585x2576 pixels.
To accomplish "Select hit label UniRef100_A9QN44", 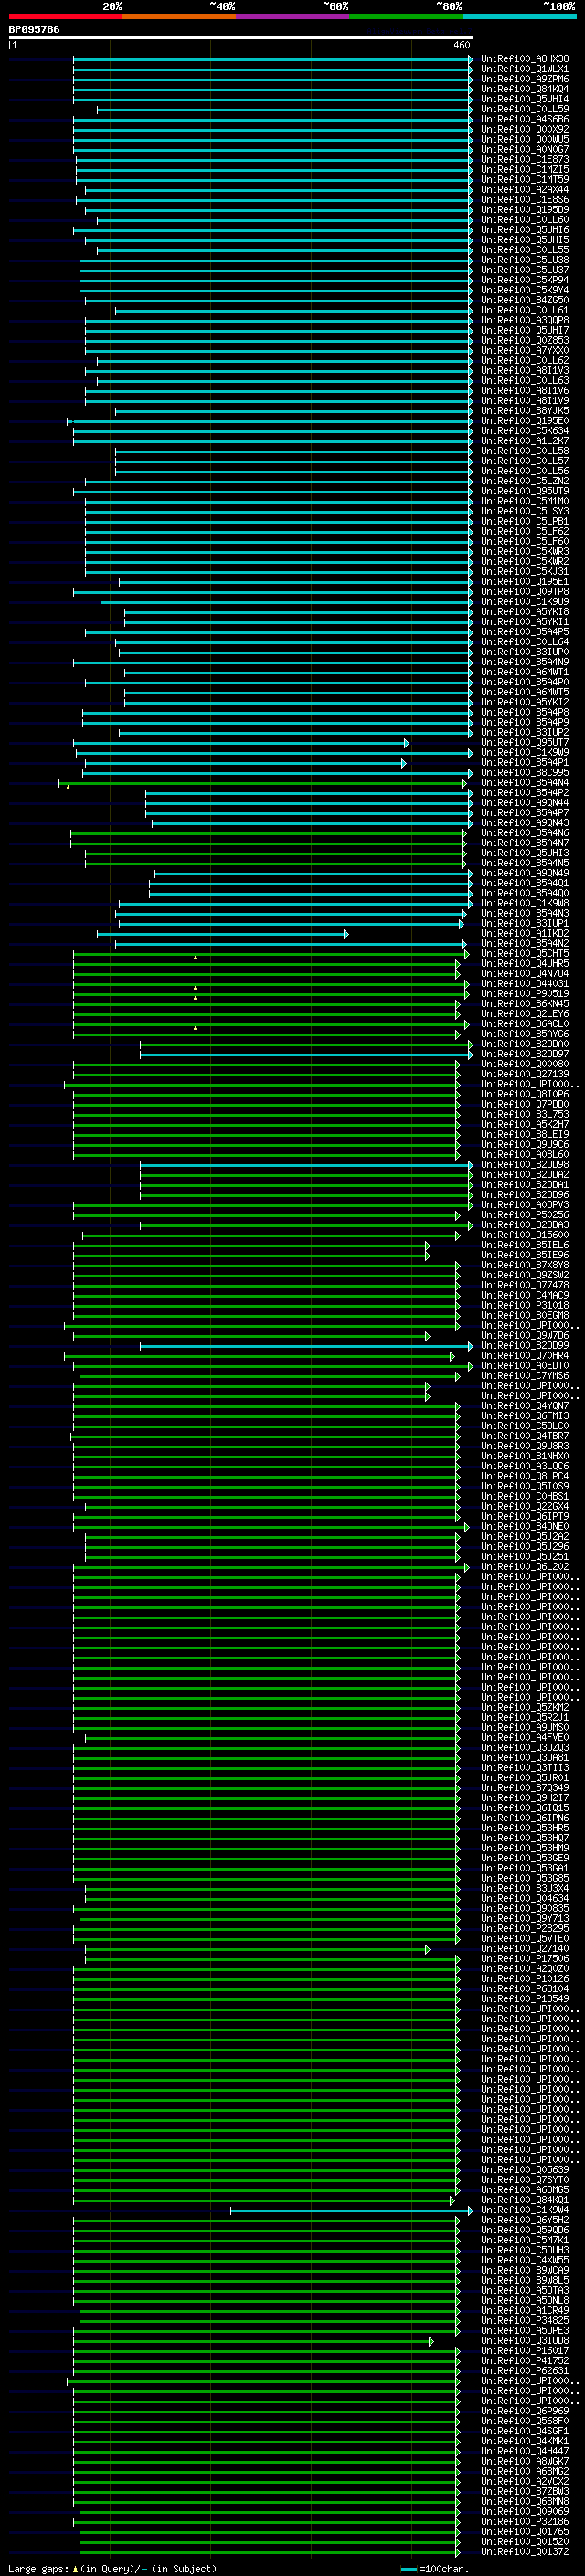I will [525, 803].
